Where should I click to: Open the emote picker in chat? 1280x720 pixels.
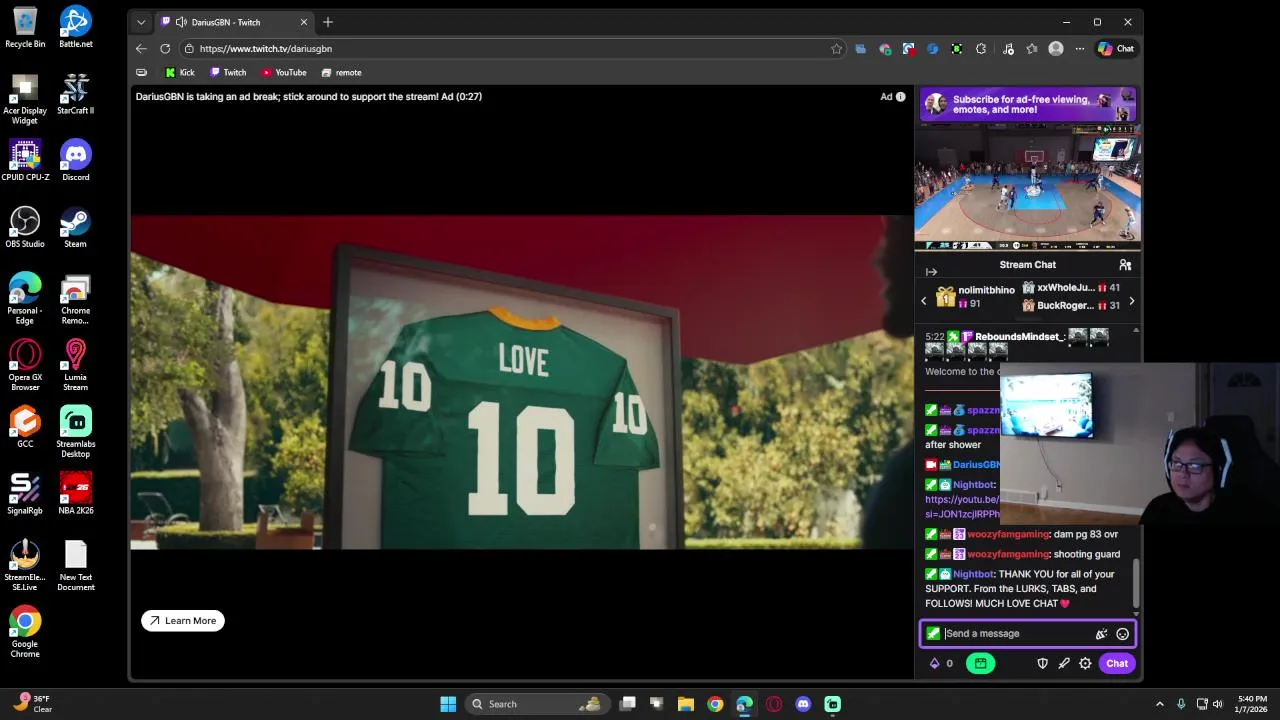pos(1122,633)
